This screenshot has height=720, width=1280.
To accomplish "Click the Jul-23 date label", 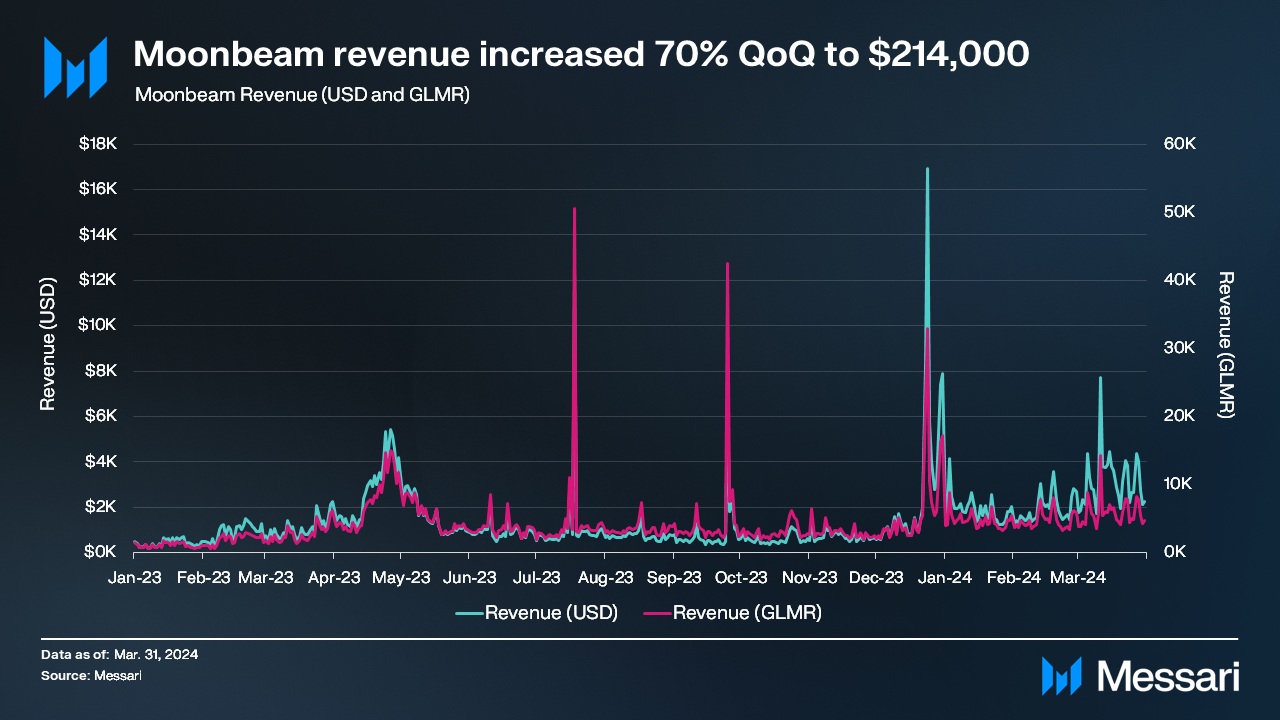I will [x=536, y=578].
